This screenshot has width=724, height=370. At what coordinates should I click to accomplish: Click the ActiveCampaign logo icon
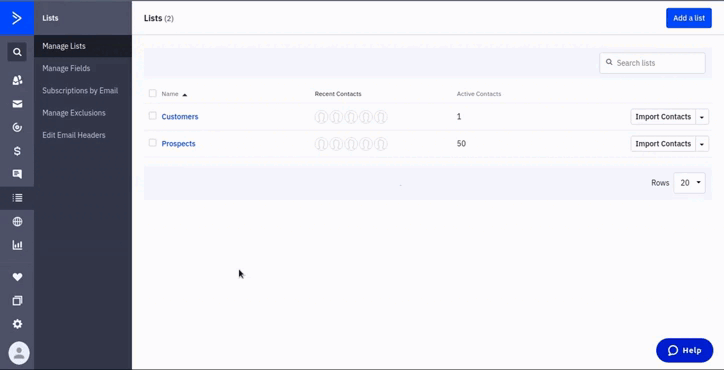point(17,18)
